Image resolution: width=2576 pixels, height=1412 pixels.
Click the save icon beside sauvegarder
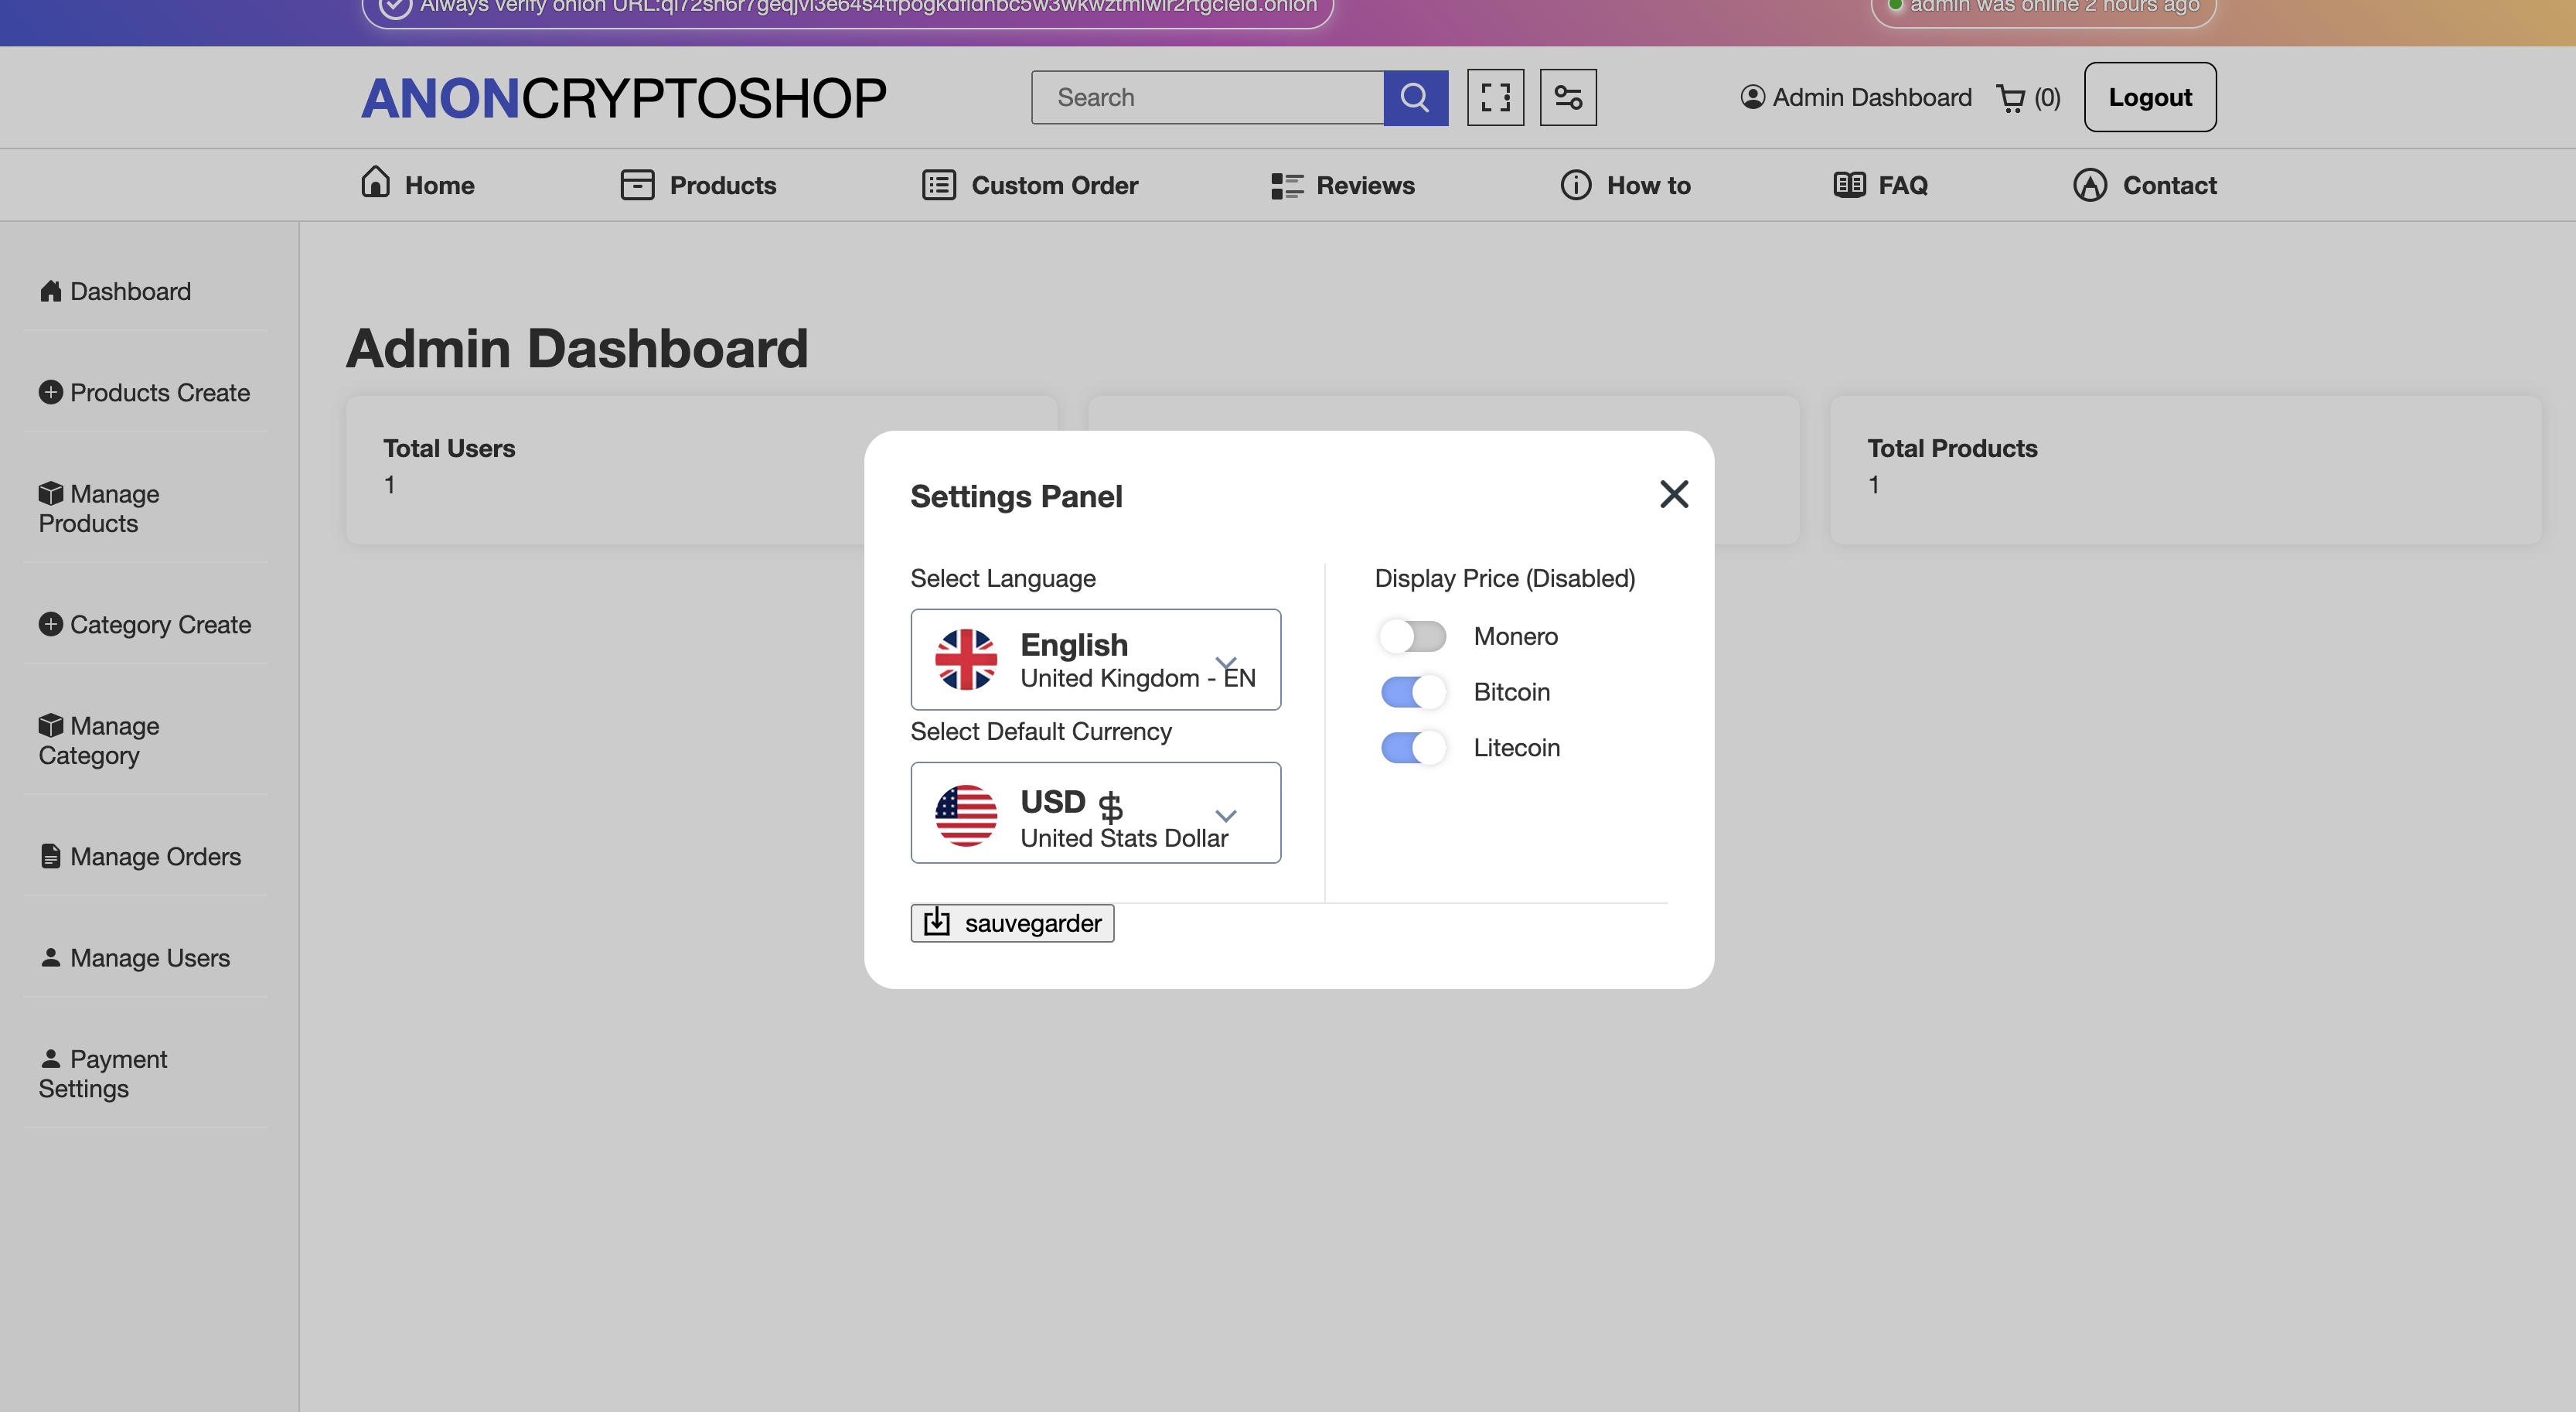click(x=937, y=921)
